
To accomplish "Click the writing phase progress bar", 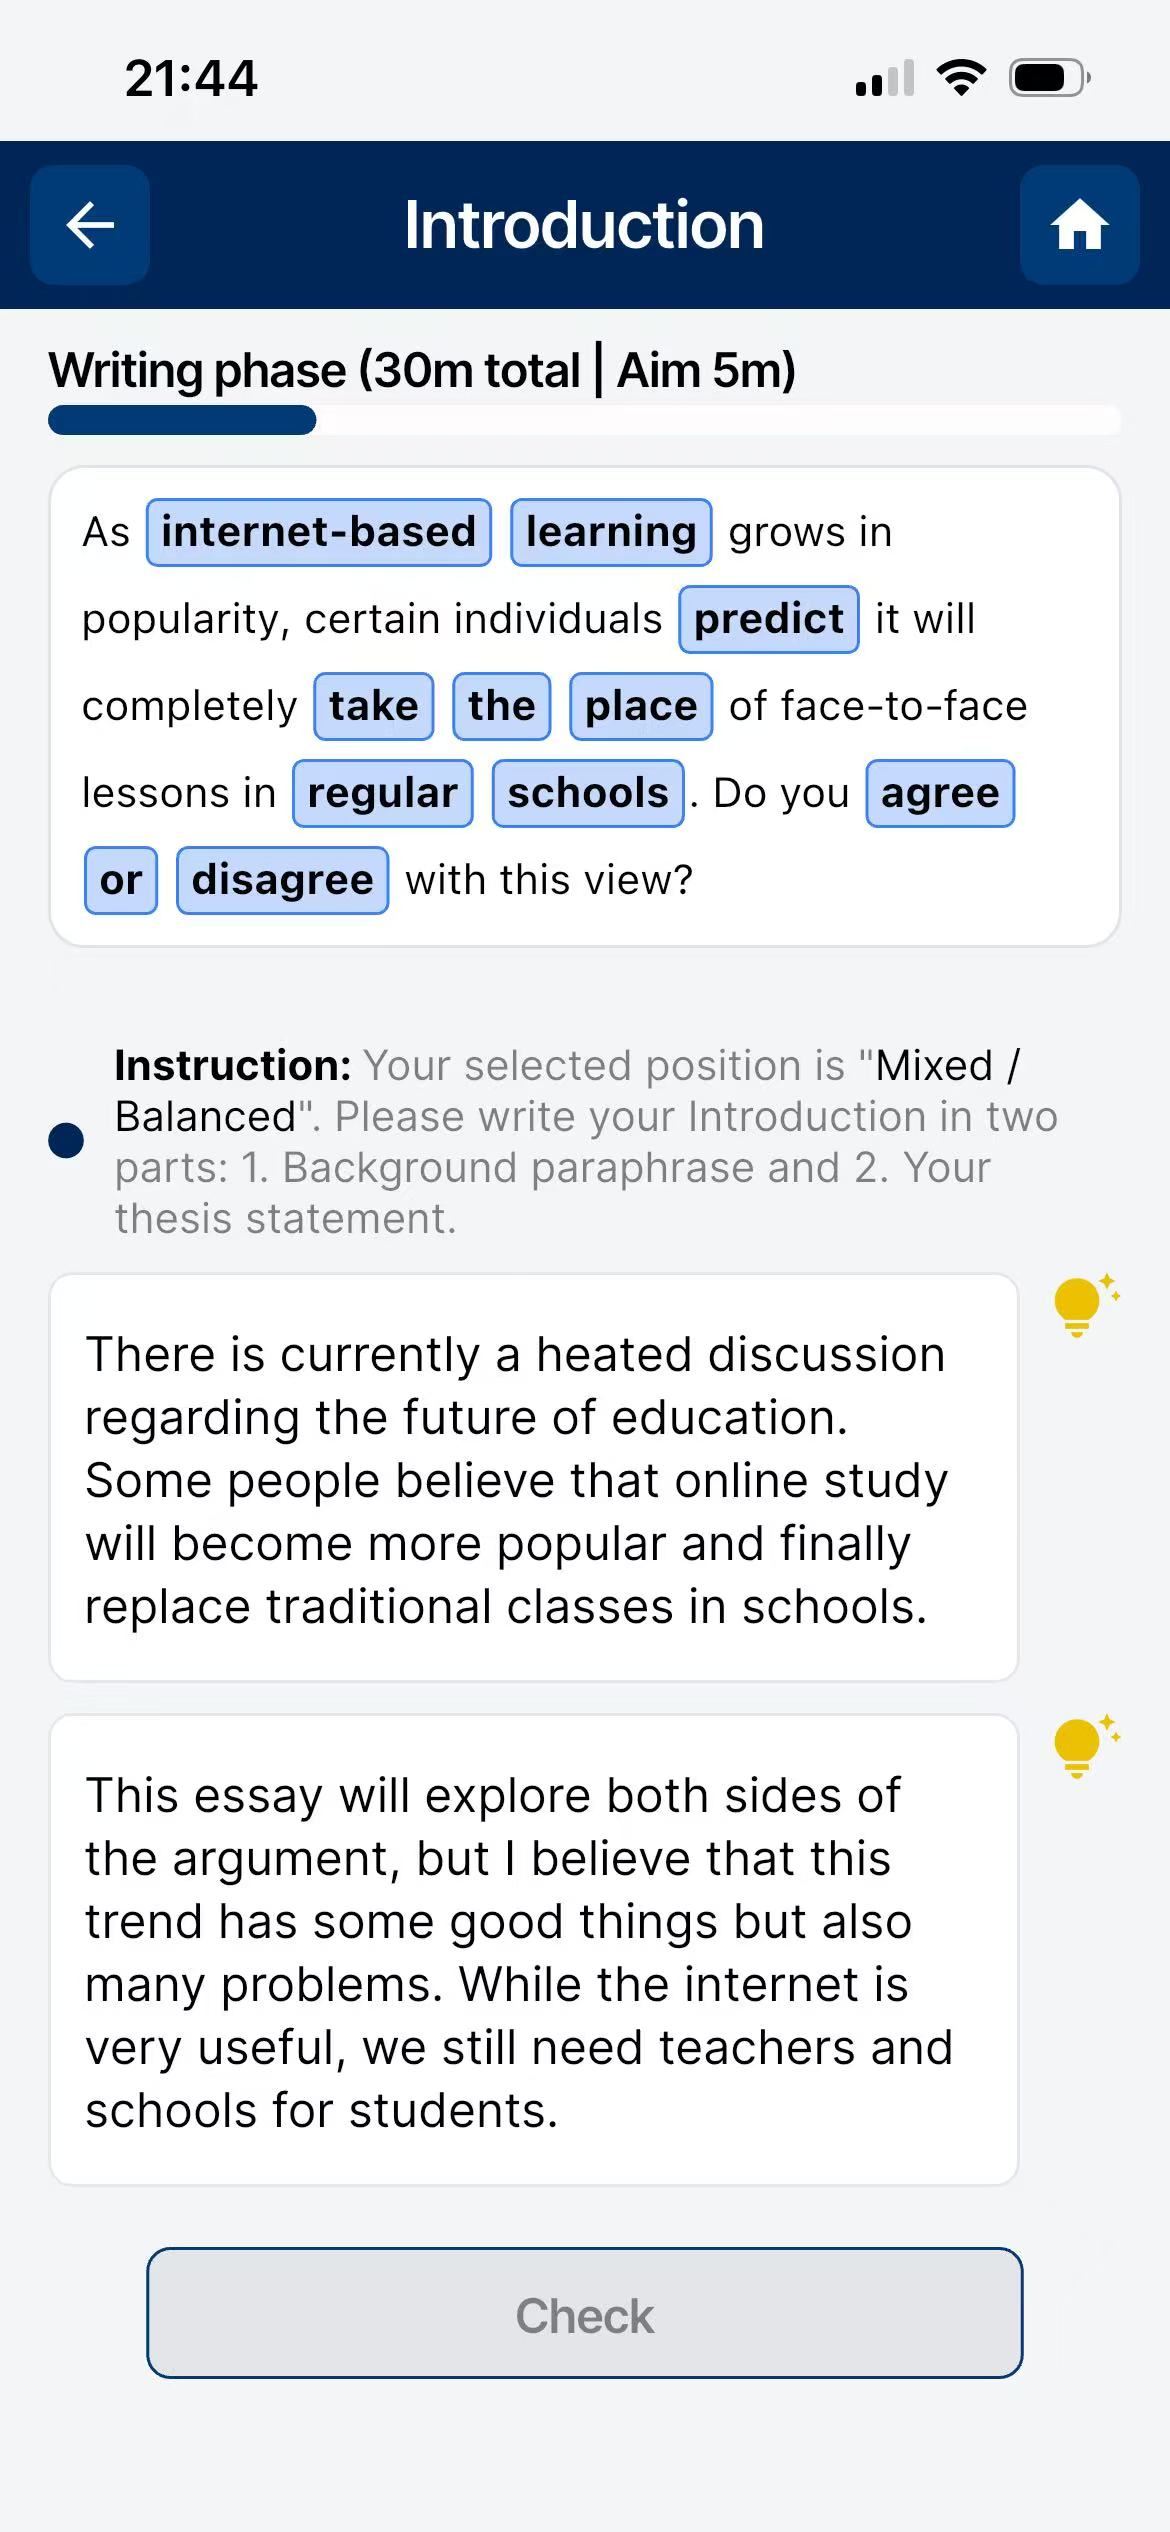I will coord(584,420).
